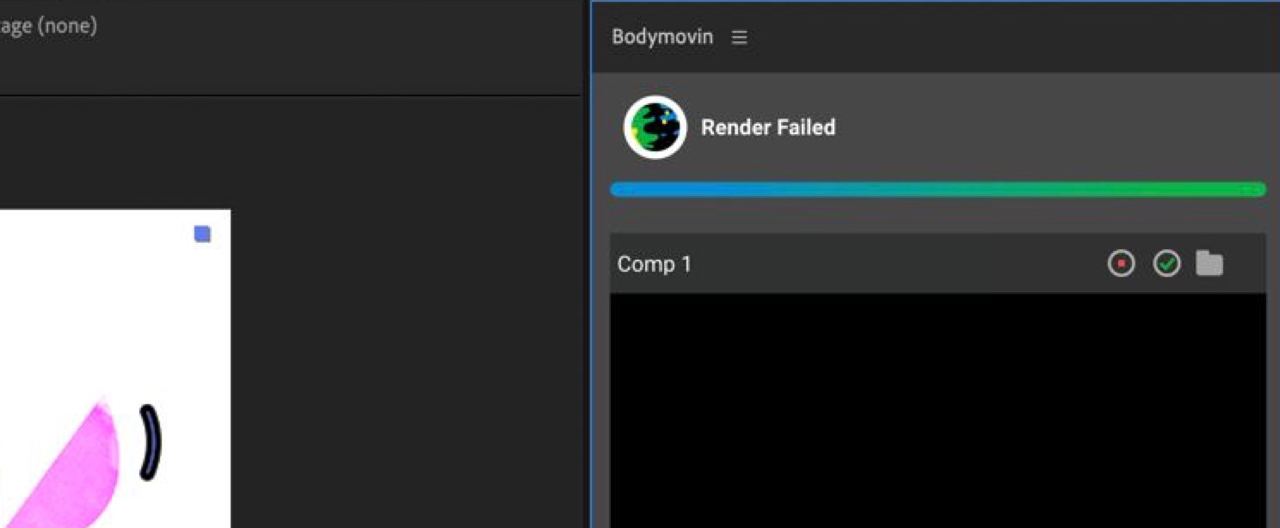Image resolution: width=1280 pixels, height=528 pixels.
Task: Select the pink half-circle shape on canvas
Action: [x=65, y=465]
